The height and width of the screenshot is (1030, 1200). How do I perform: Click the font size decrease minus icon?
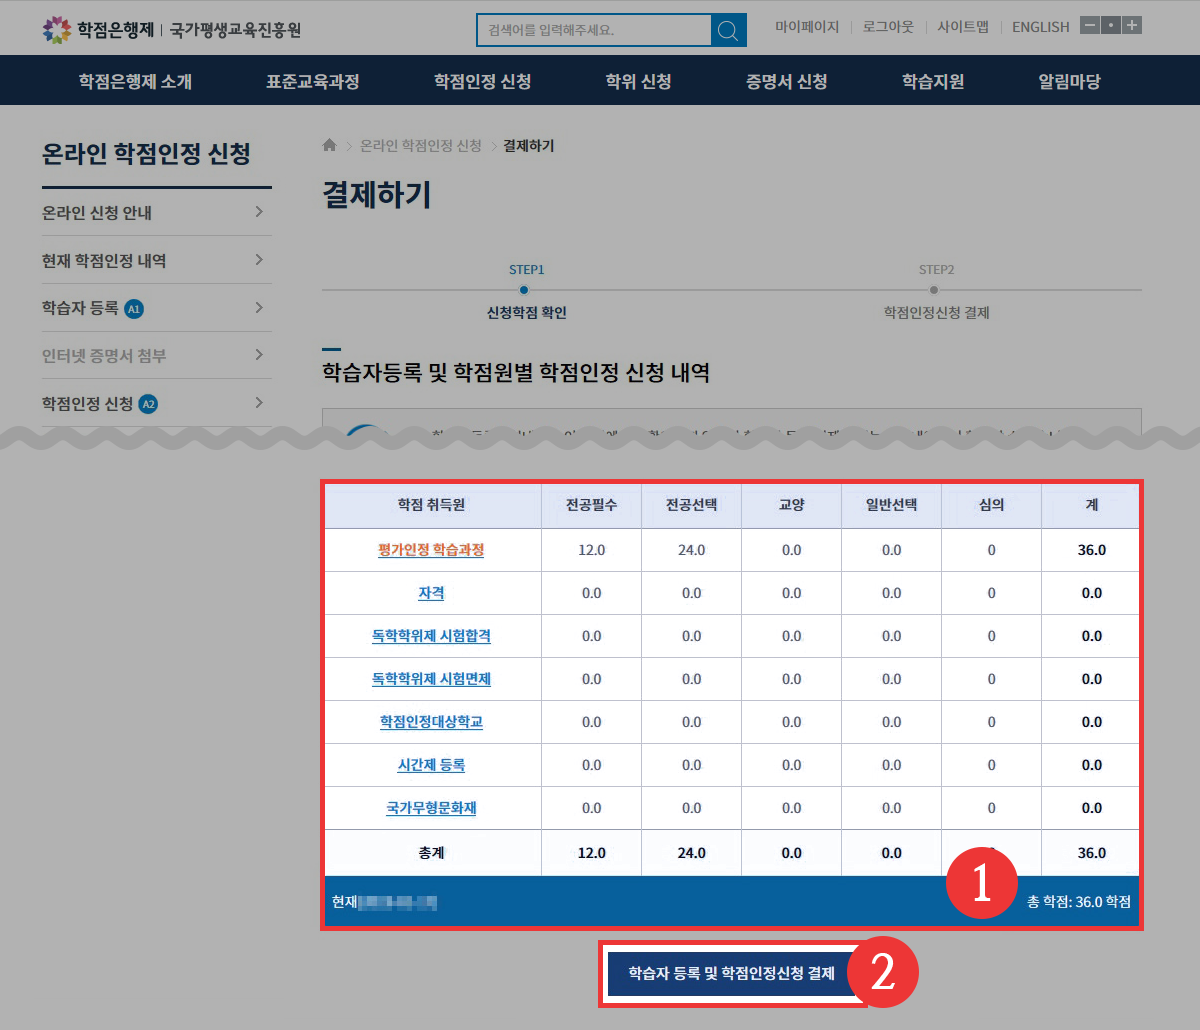coord(1090,26)
